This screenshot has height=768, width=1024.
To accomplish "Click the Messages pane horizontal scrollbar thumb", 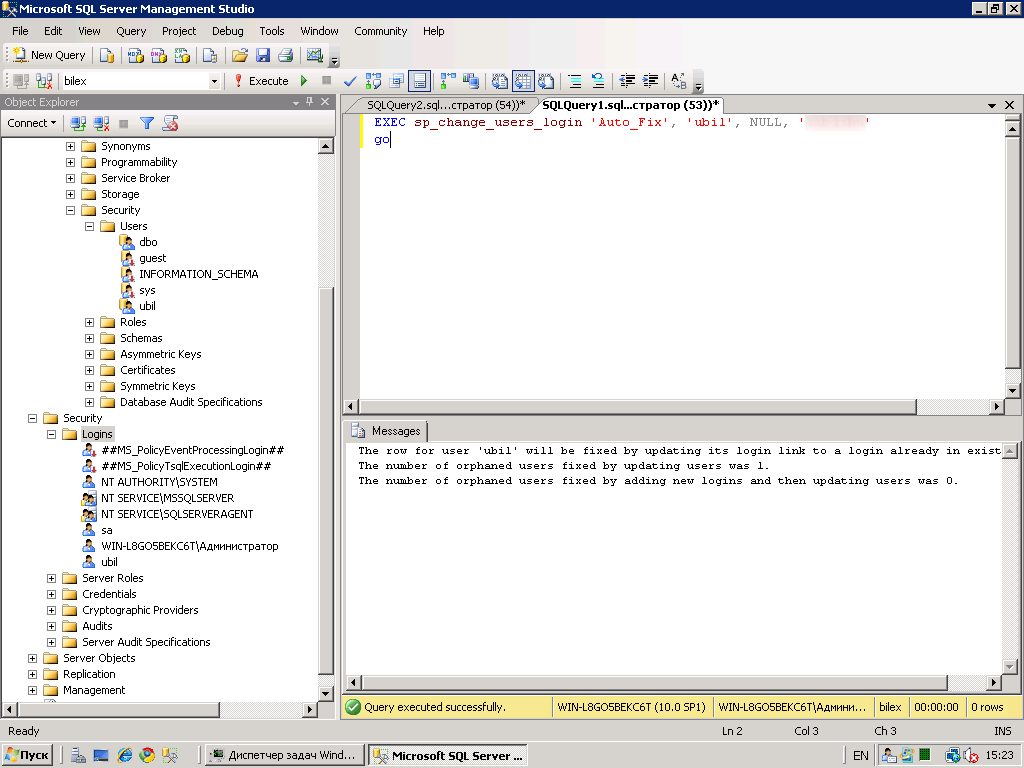I will click(655, 682).
